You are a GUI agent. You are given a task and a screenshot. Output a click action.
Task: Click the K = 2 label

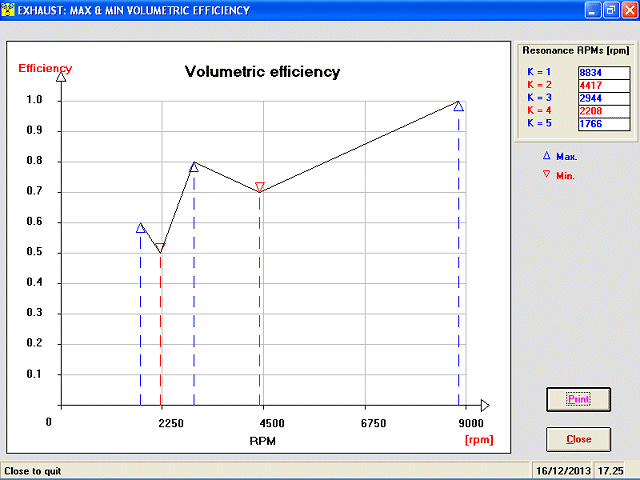tap(539, 85)
